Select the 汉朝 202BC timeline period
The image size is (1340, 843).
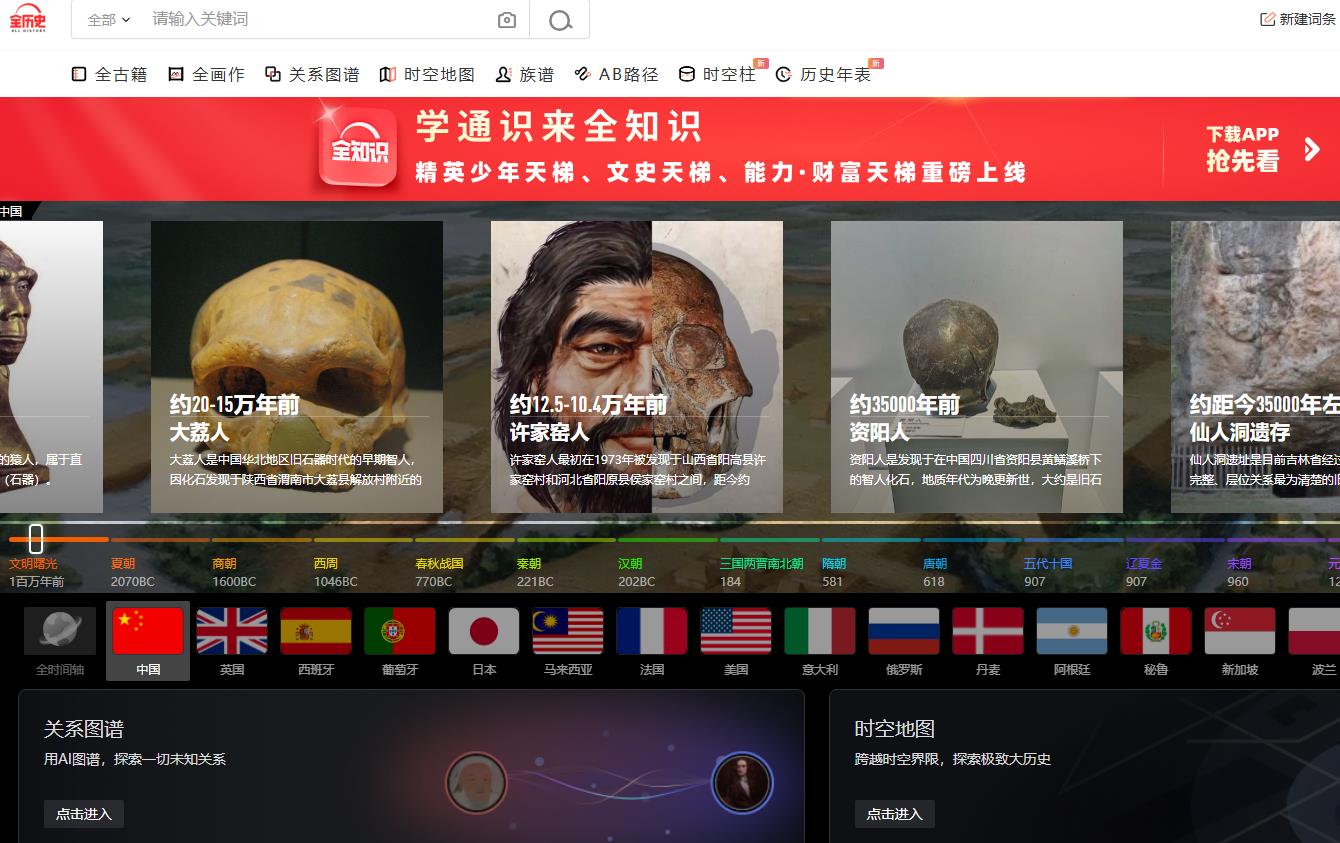(x=636, y=572)
